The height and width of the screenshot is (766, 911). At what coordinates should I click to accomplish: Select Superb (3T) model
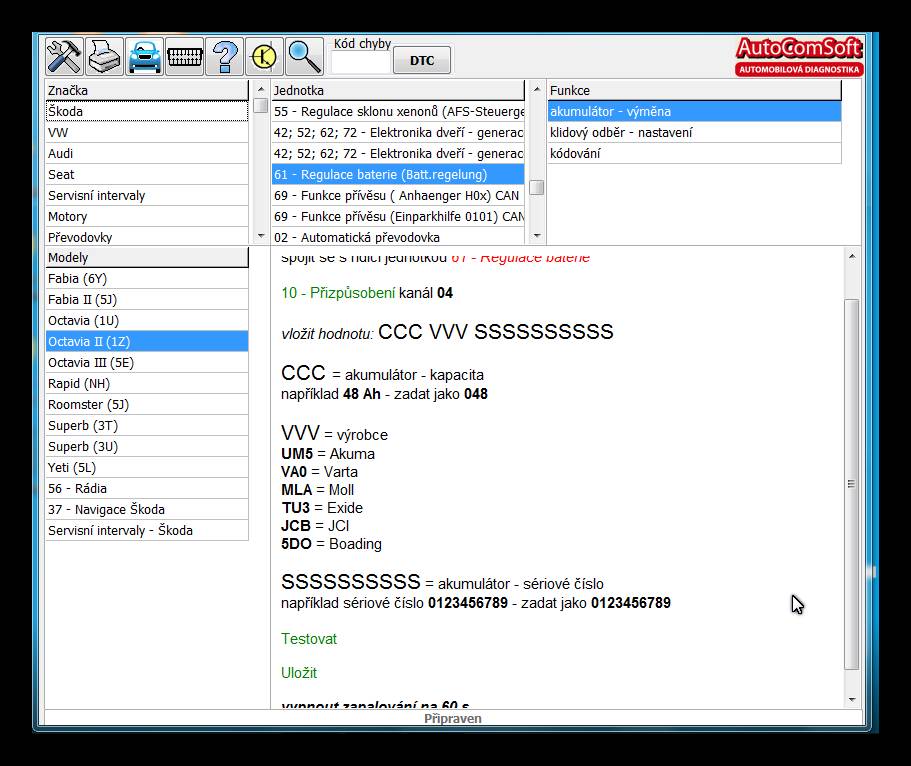(147, 425)
